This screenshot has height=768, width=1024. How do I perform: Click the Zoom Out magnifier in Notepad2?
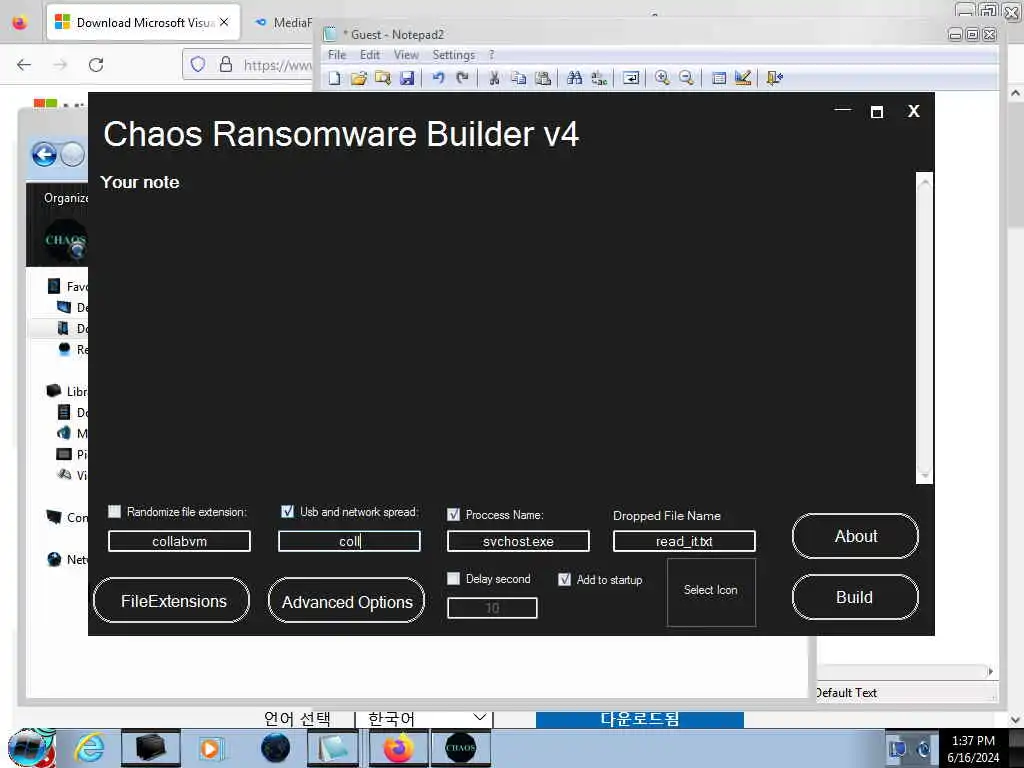tap(686, 78)
